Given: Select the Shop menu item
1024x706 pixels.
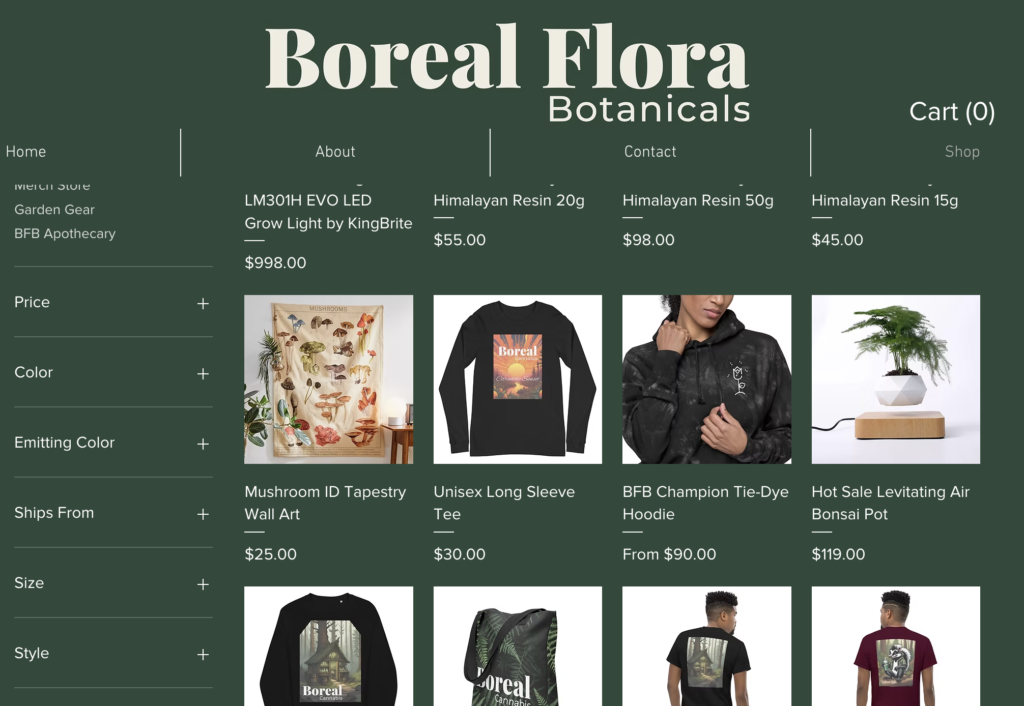Looking at the screenshot, I should 962,152.
